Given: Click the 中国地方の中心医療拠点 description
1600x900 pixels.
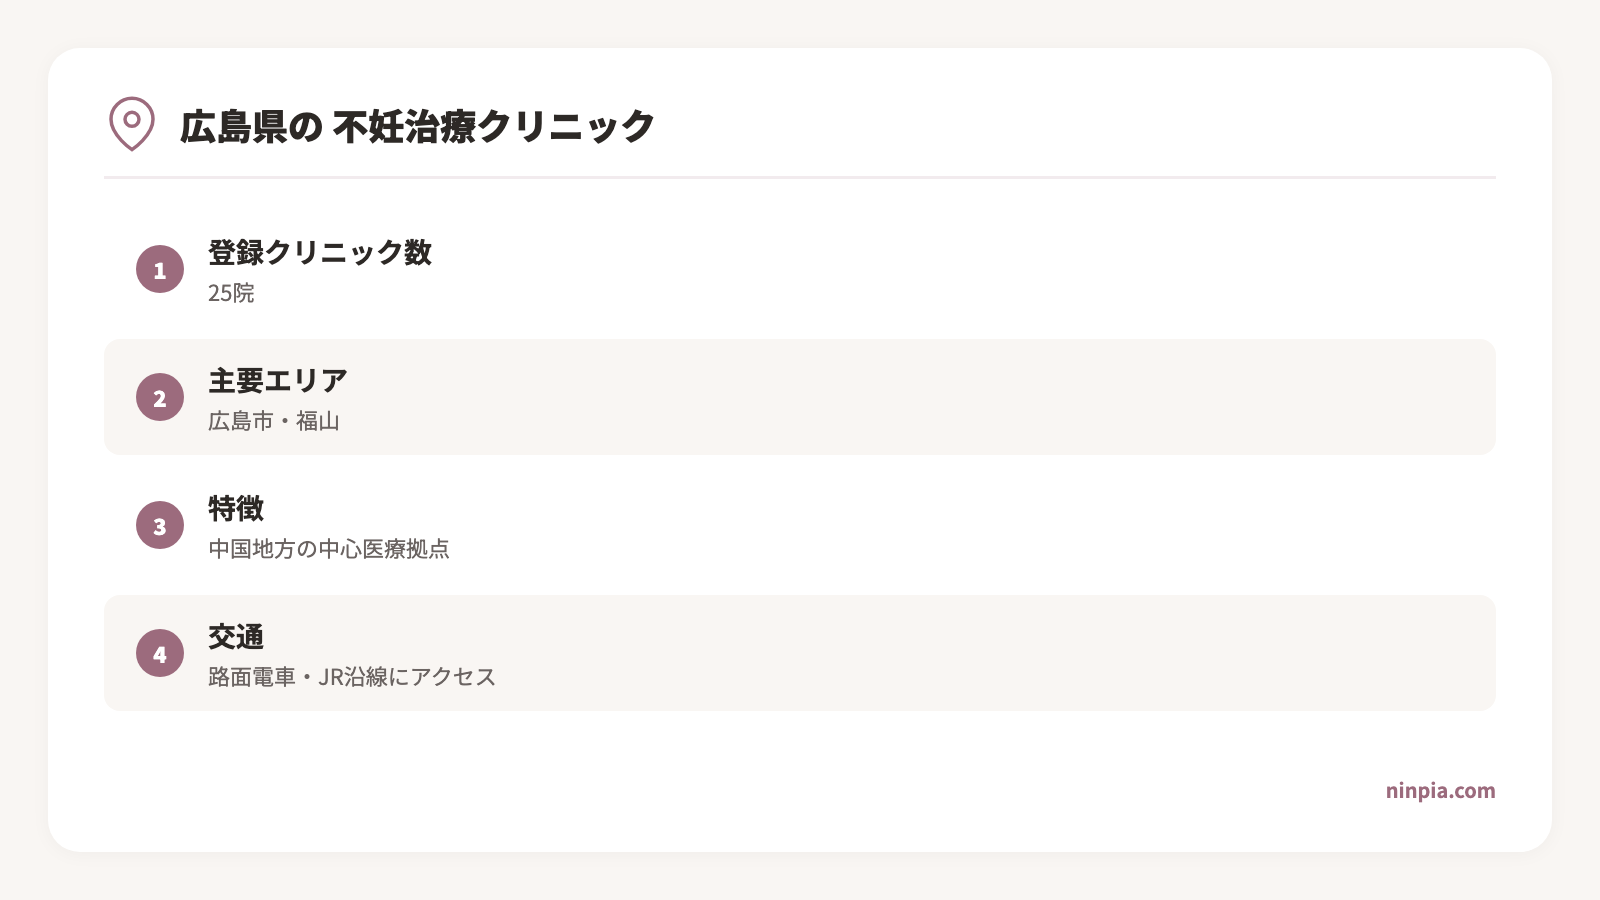Looking at the screenshot, I should [329, 549].
